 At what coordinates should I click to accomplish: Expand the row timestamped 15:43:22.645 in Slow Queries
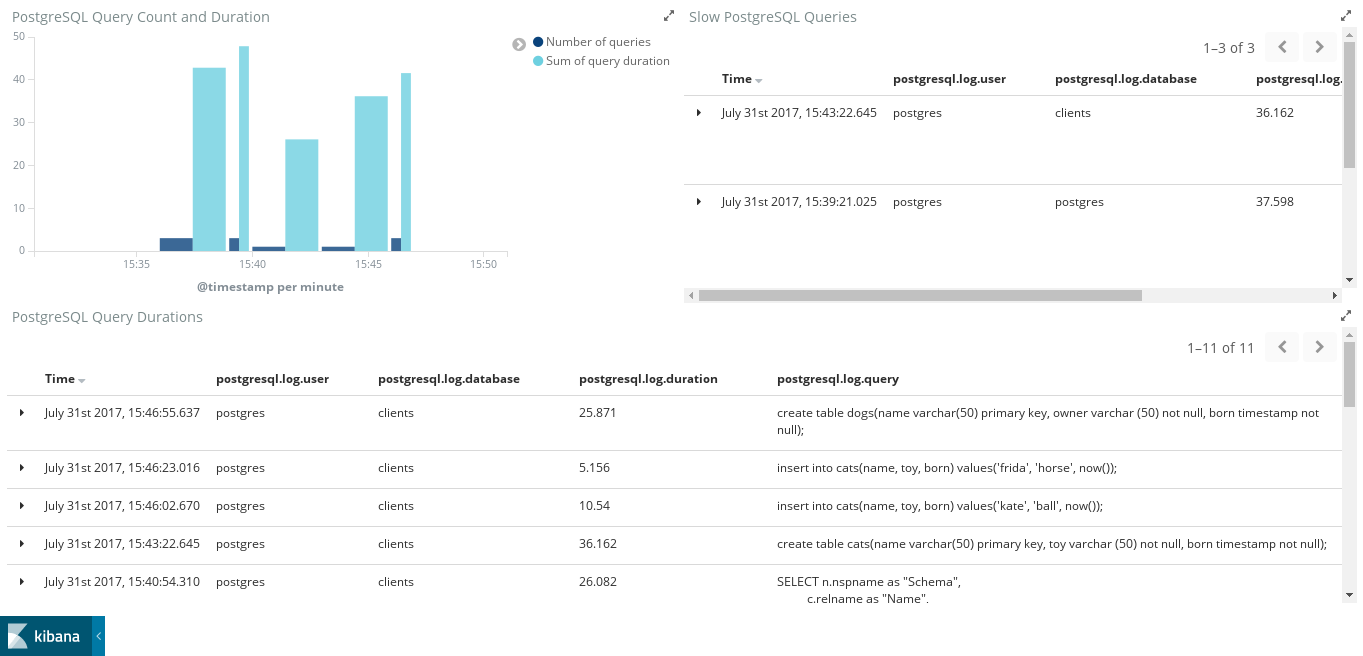(x=698, y=112)
